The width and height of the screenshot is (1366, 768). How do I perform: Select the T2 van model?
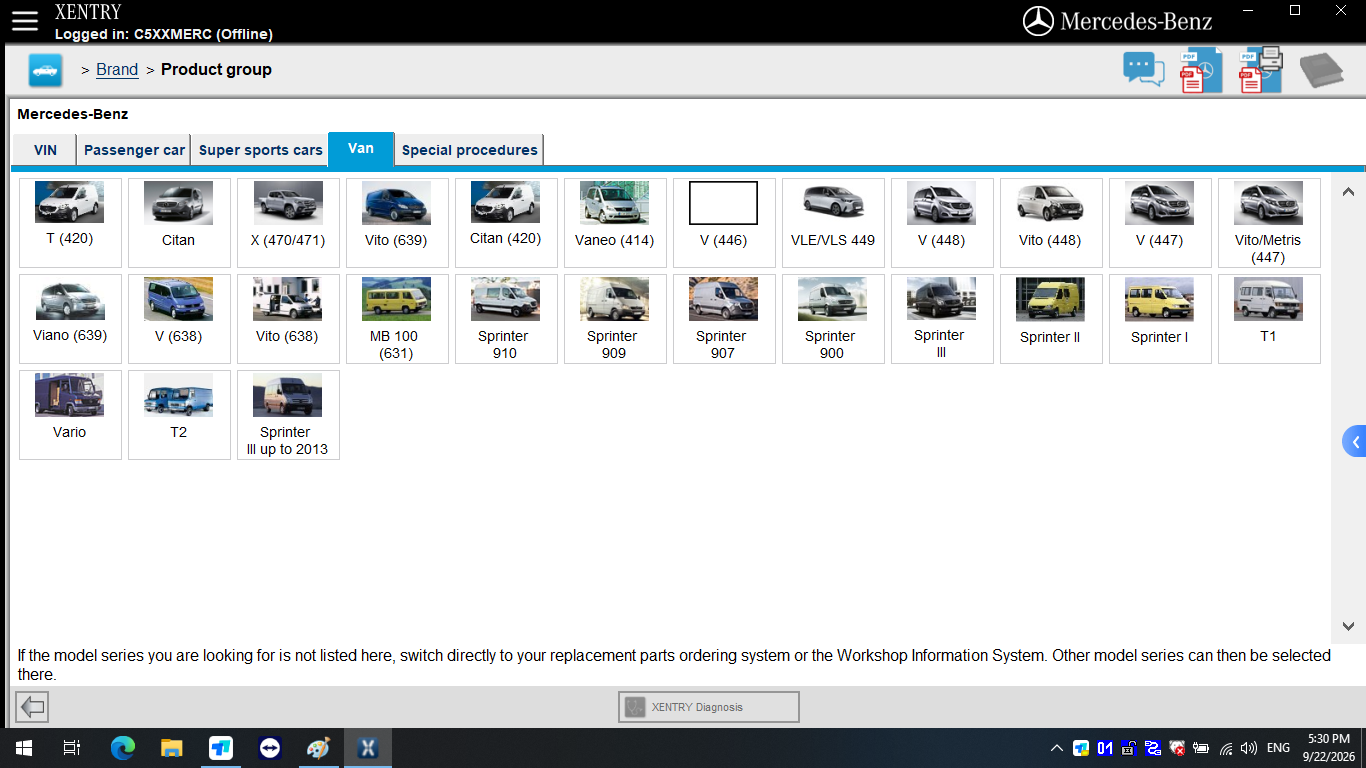click(x=179, y=415)
